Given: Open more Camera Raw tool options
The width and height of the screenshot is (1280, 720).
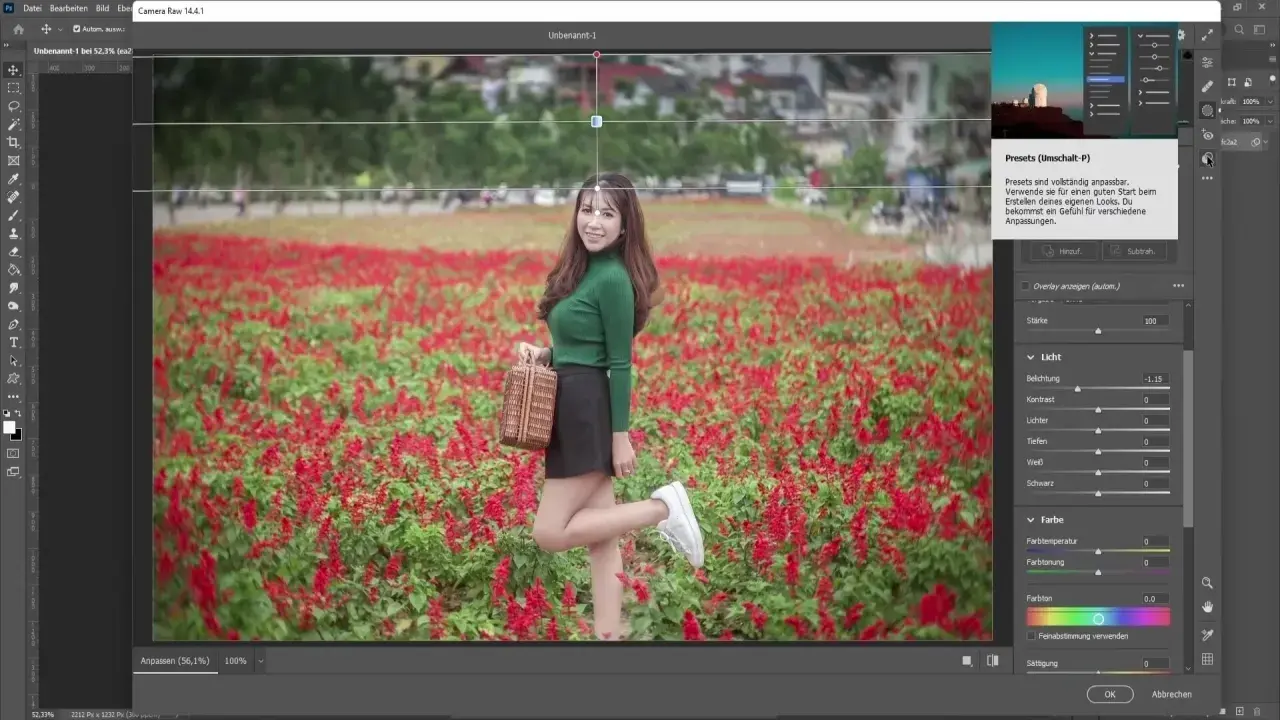Looking at the screenshot, I should [1208, 178].
